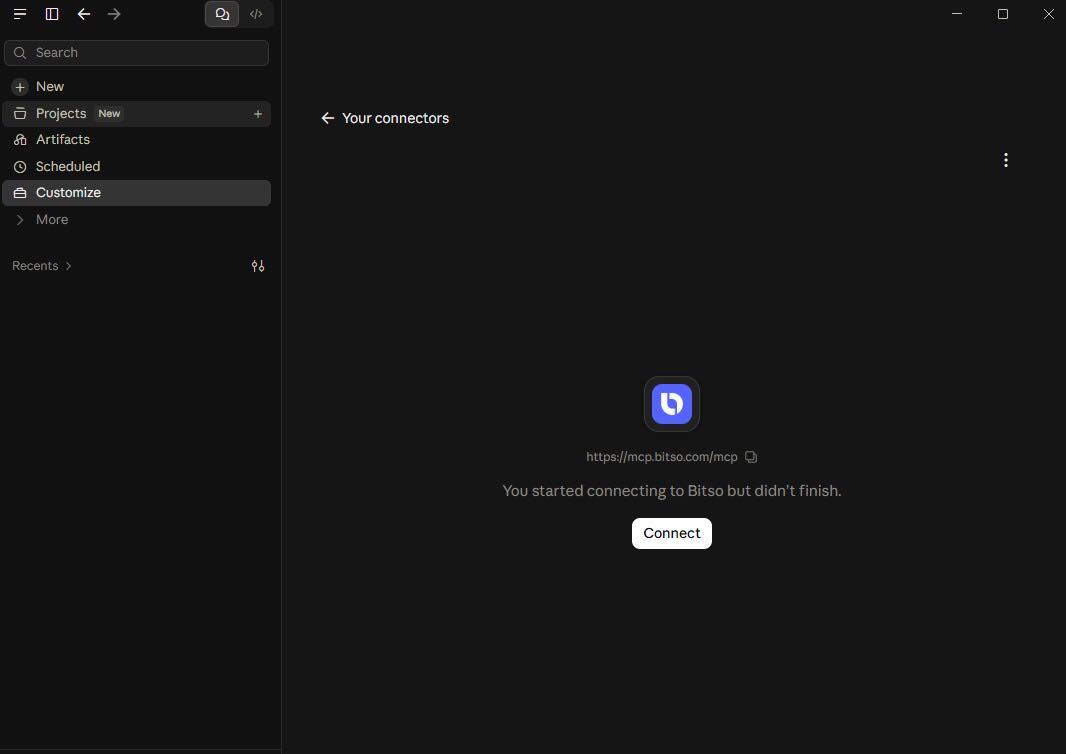
Task: Open Scheduled section
Action: (137, 167)
